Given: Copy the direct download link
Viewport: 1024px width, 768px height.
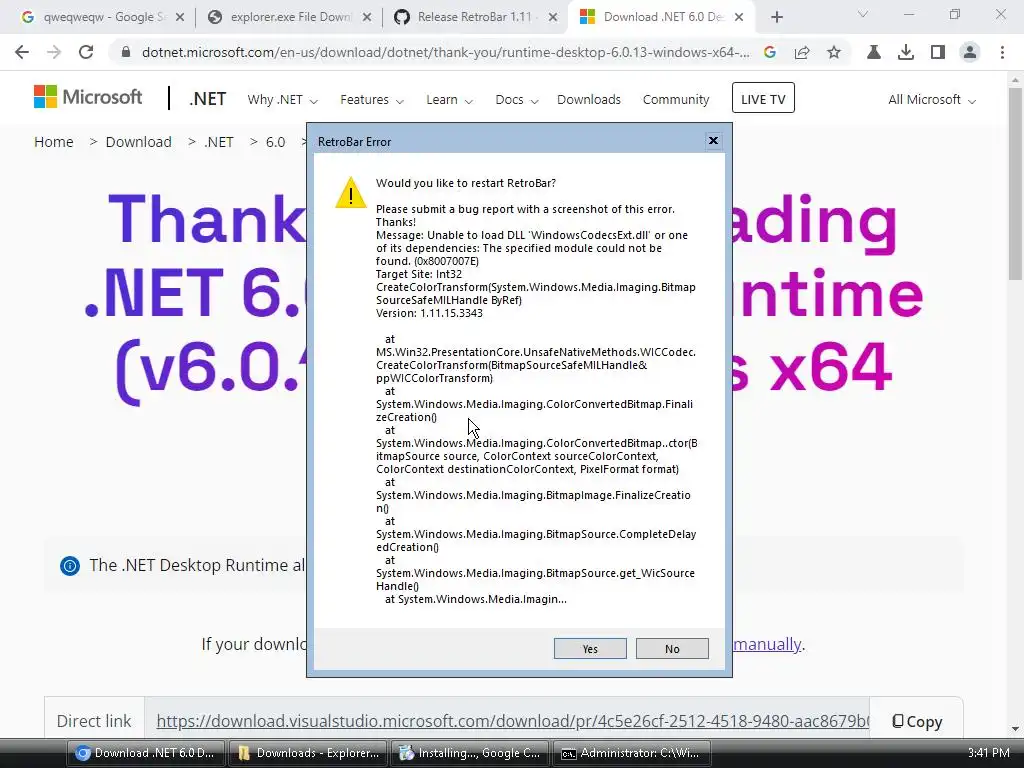Looking at the screenshot, I should [x=917, y=721].
